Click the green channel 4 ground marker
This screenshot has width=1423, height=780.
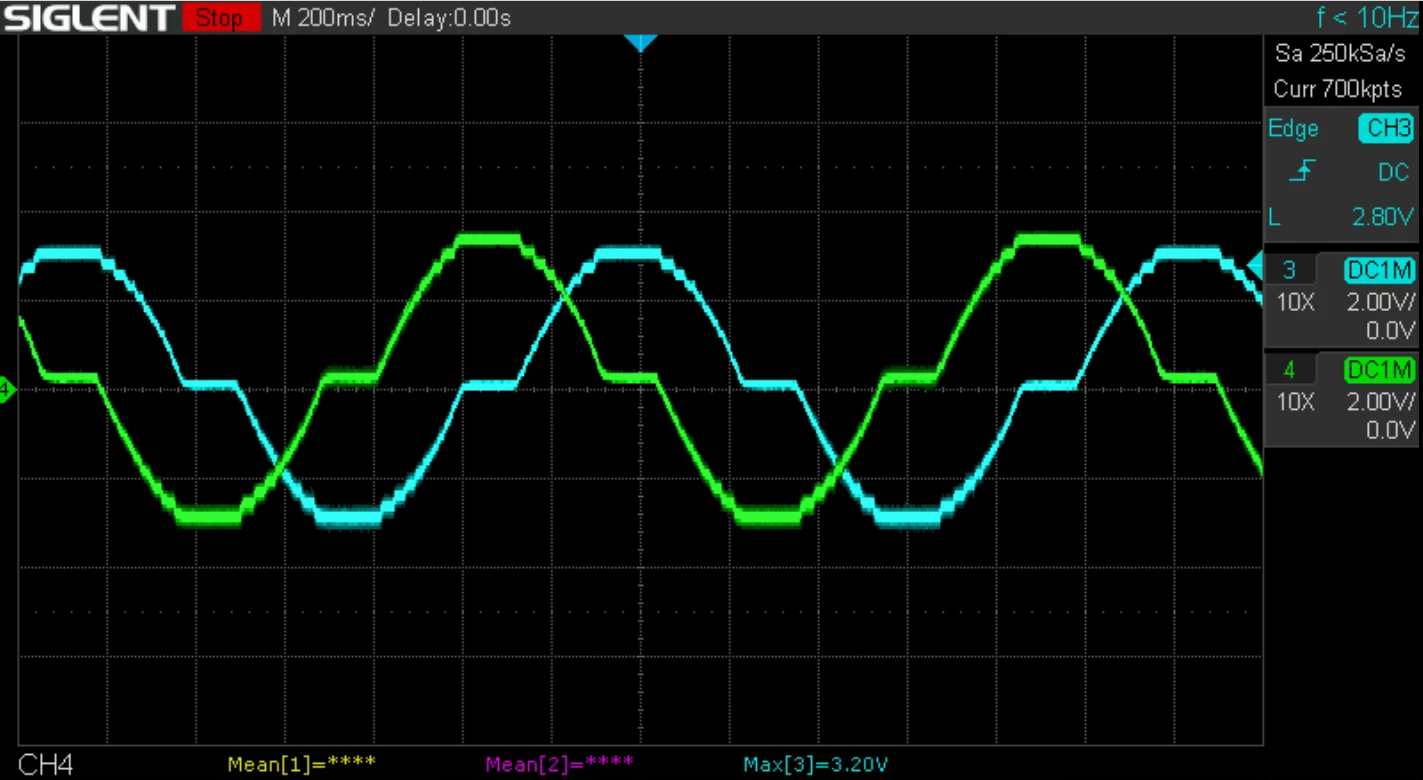7,389
